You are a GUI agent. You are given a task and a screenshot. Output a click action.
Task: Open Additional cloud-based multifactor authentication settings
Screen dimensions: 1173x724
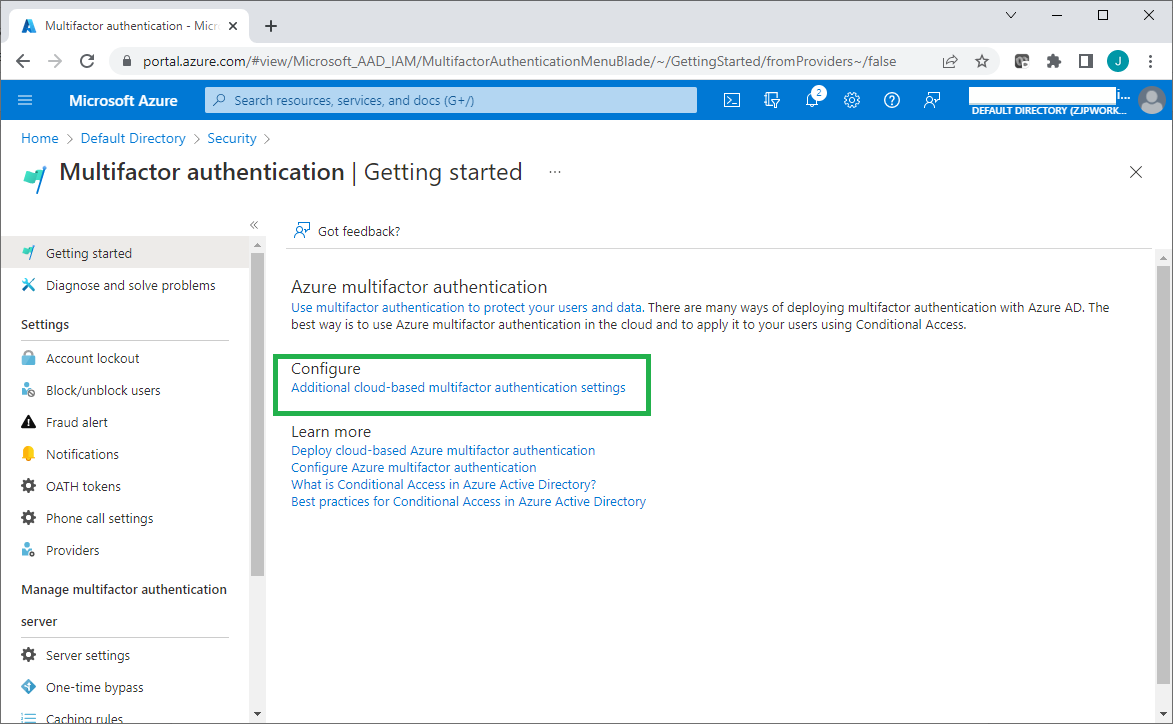(x=458, y=387)
